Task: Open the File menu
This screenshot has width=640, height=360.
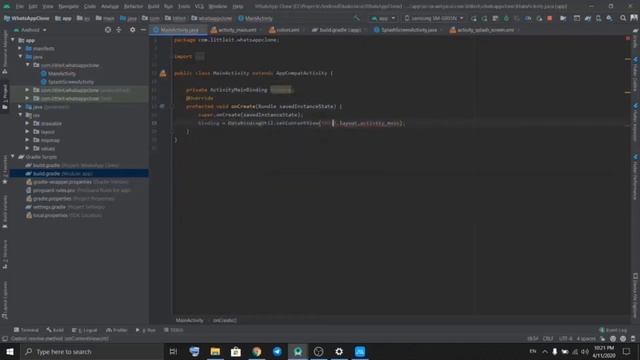Action: 20,7
